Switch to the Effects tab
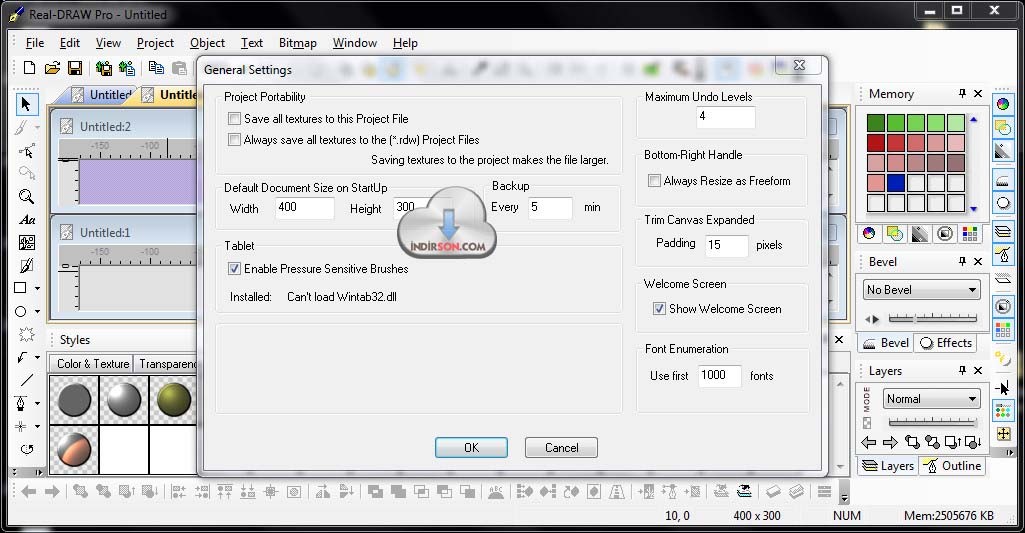This screenshot has width=1025, height=533. click(946, 343)
